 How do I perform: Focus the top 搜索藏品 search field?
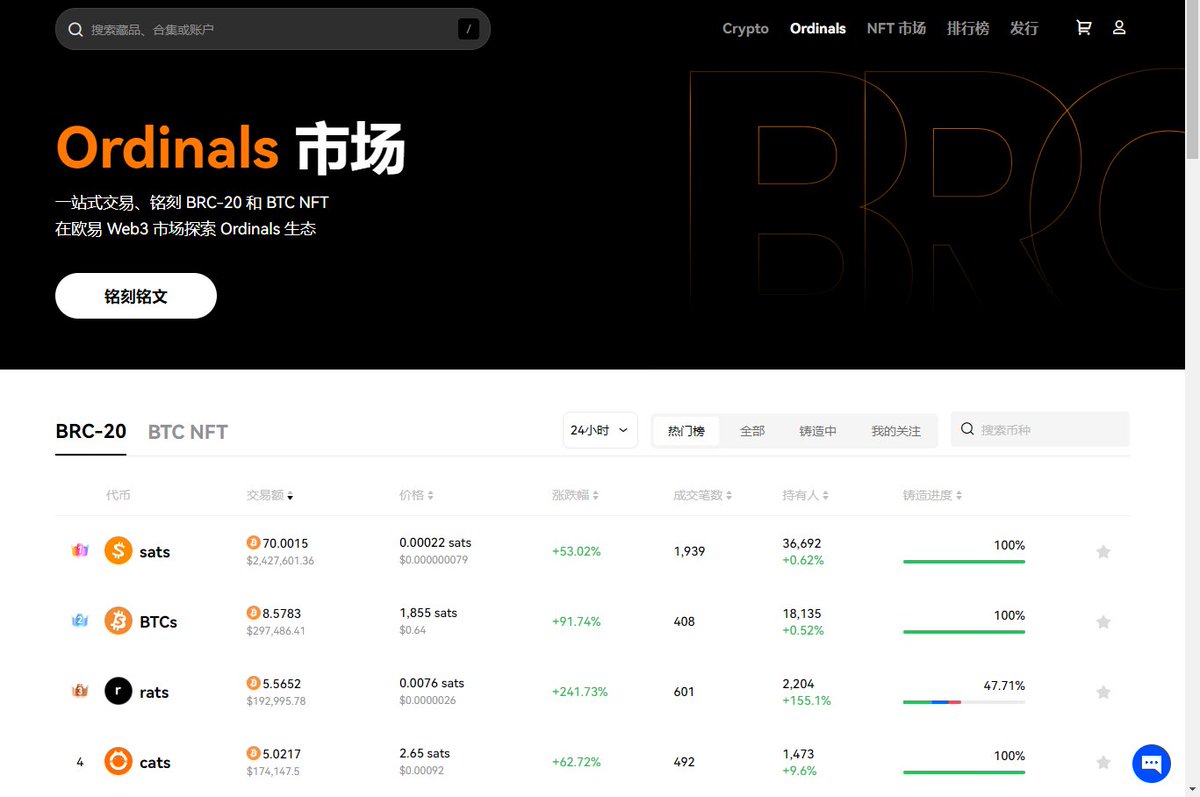point(272,29)
